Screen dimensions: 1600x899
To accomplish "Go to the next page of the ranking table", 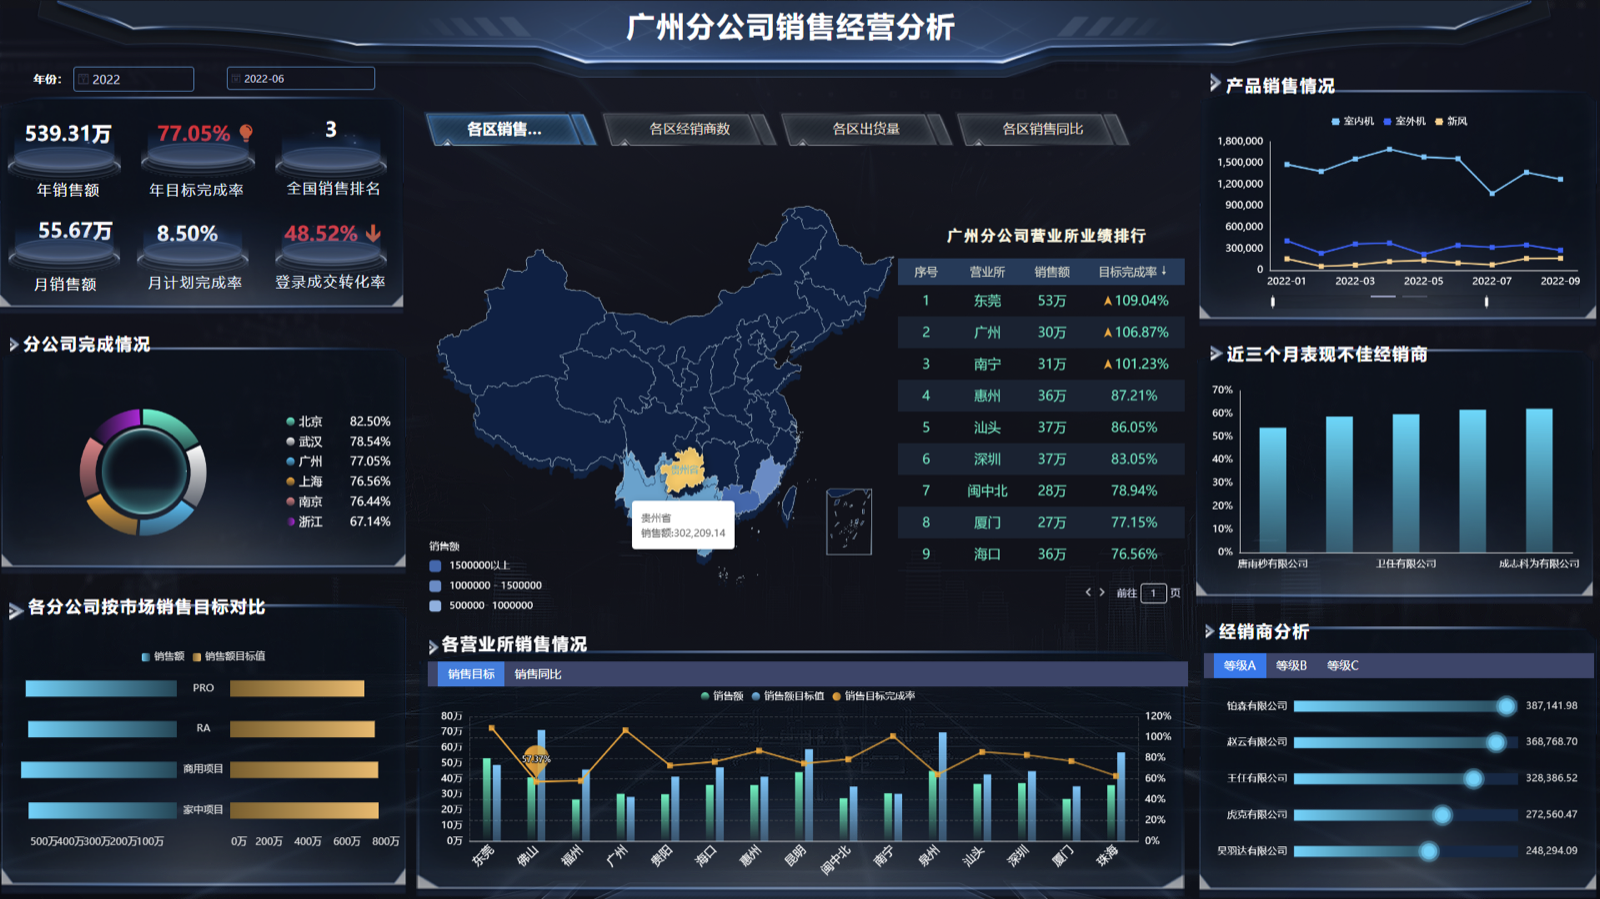I will [1102, 593].
